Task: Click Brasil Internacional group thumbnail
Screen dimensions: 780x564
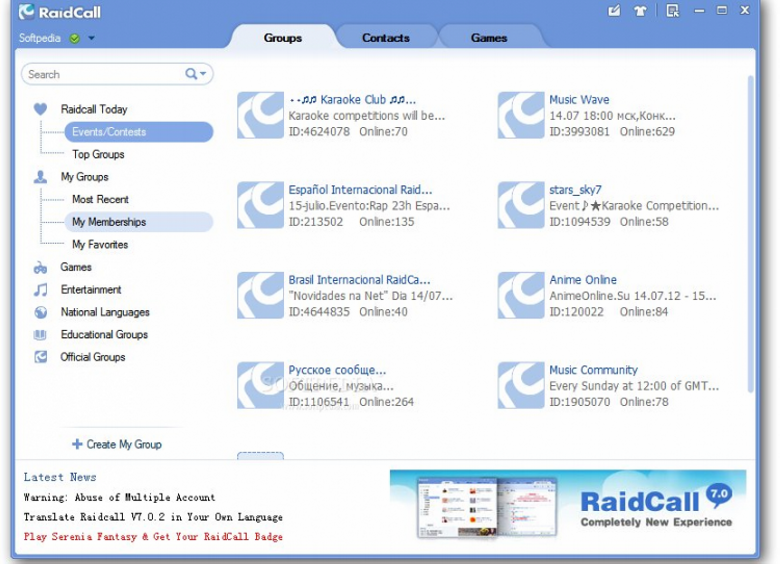Action: [260, 295]
